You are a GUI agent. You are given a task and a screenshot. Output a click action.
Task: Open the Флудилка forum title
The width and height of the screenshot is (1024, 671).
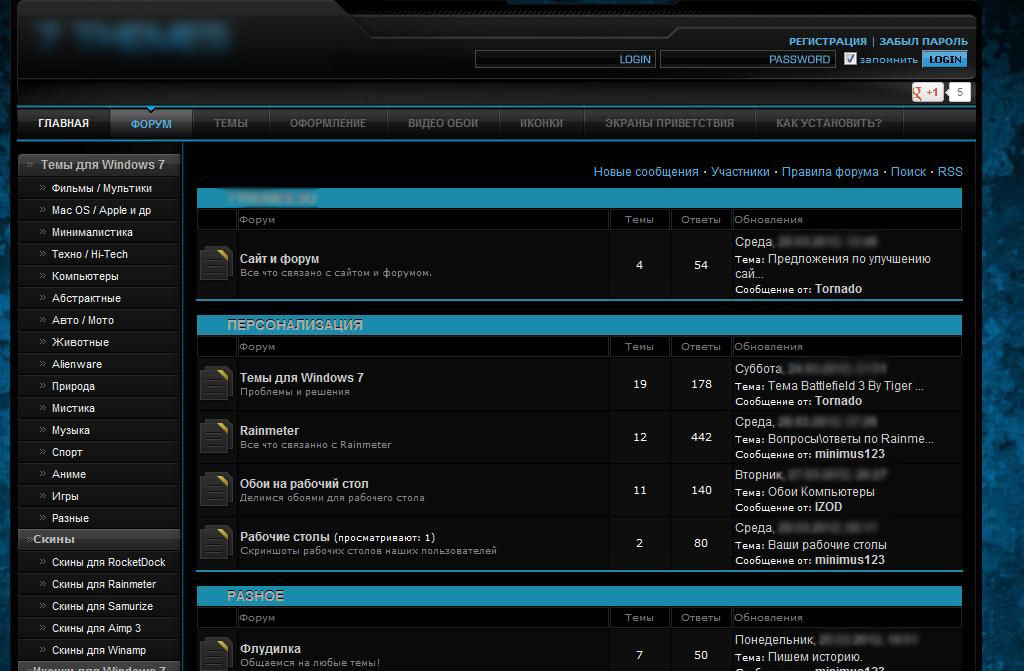coord(270,649)
